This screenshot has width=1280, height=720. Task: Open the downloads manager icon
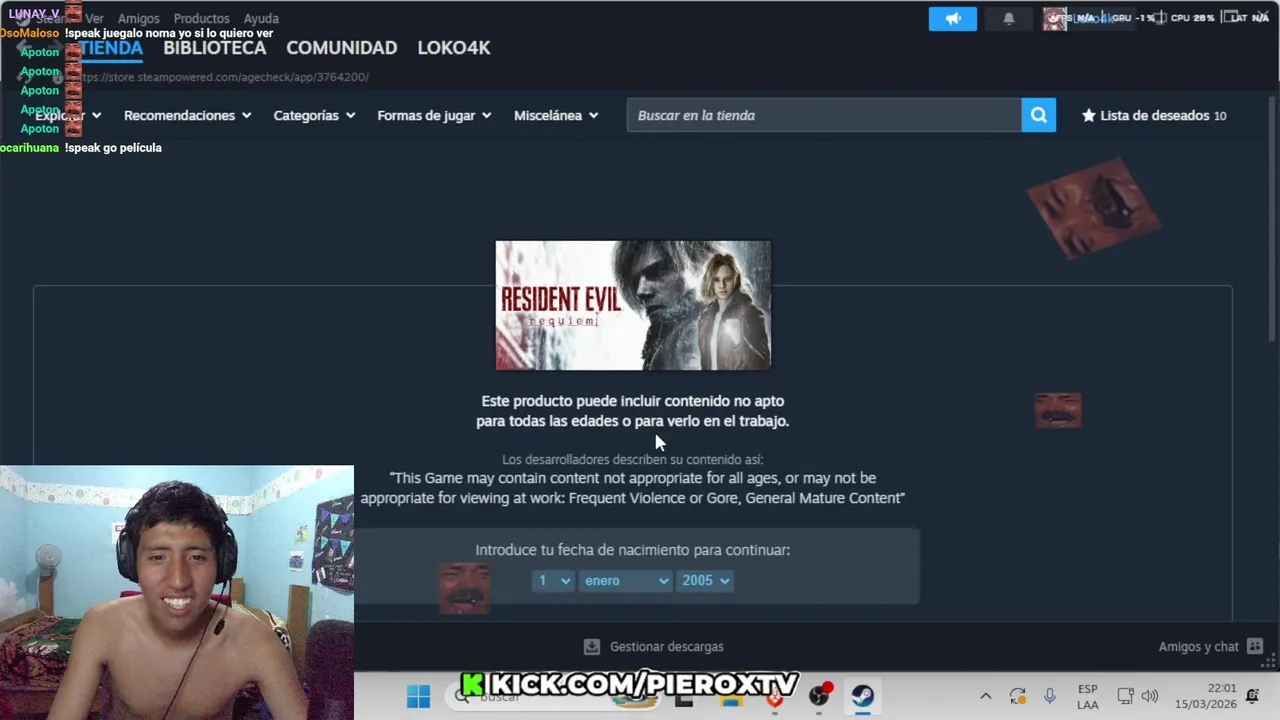coord(592,647)
